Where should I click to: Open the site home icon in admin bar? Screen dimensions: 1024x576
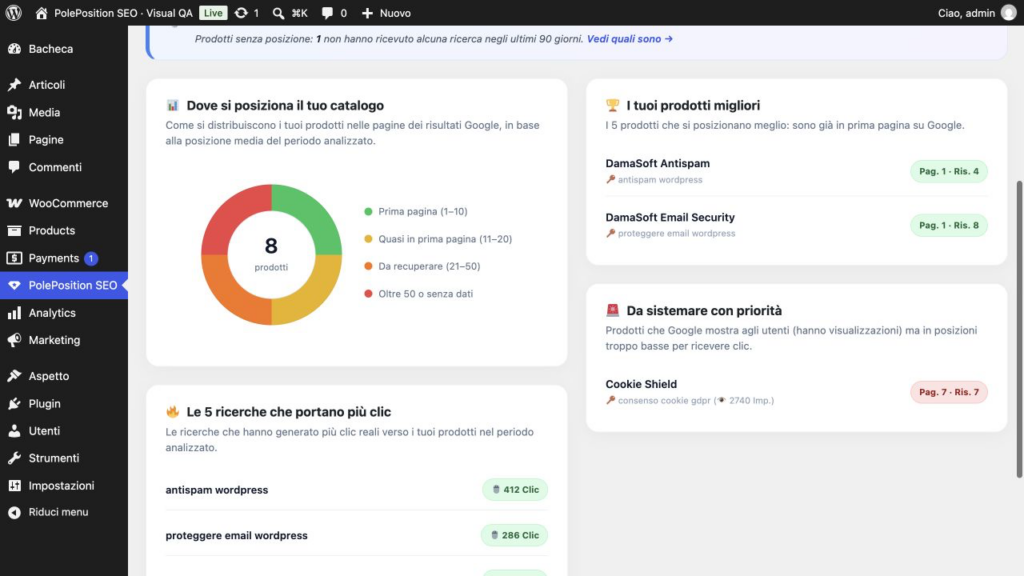[x=41, y=13]
